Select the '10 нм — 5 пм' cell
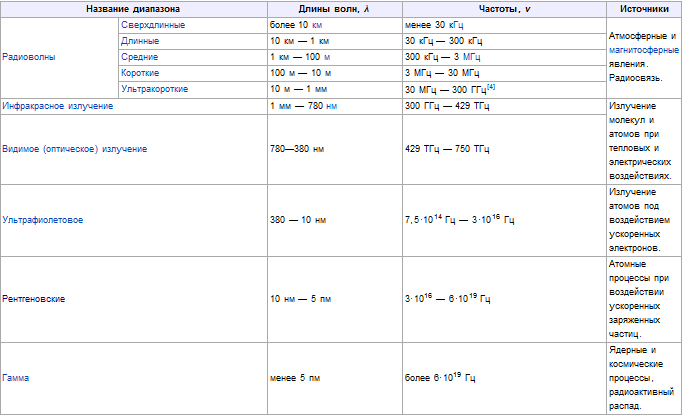 334,299
